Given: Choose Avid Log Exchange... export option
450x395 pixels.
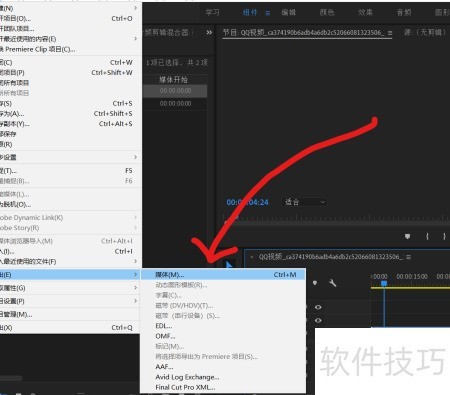Looking at the screenshot, I should coord(223,377).
